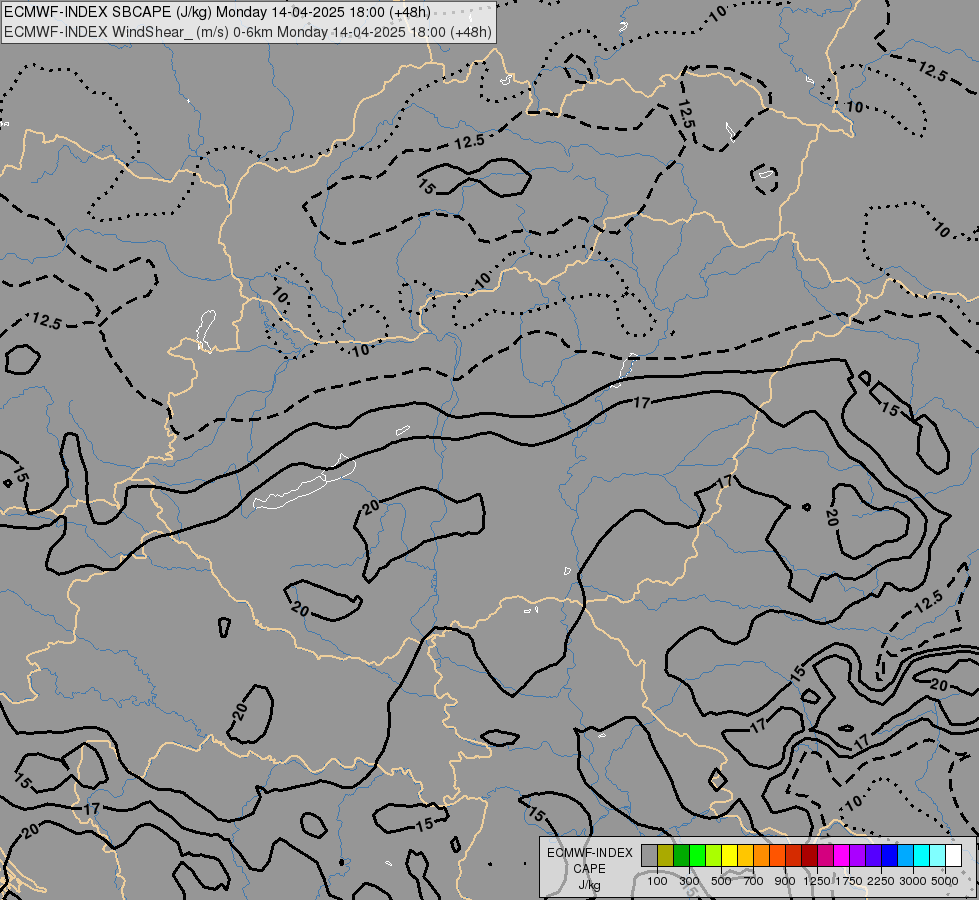Click the olive swatch in the CAPE legend
Viewport: 979px width, 900px height.
[666, 856]
